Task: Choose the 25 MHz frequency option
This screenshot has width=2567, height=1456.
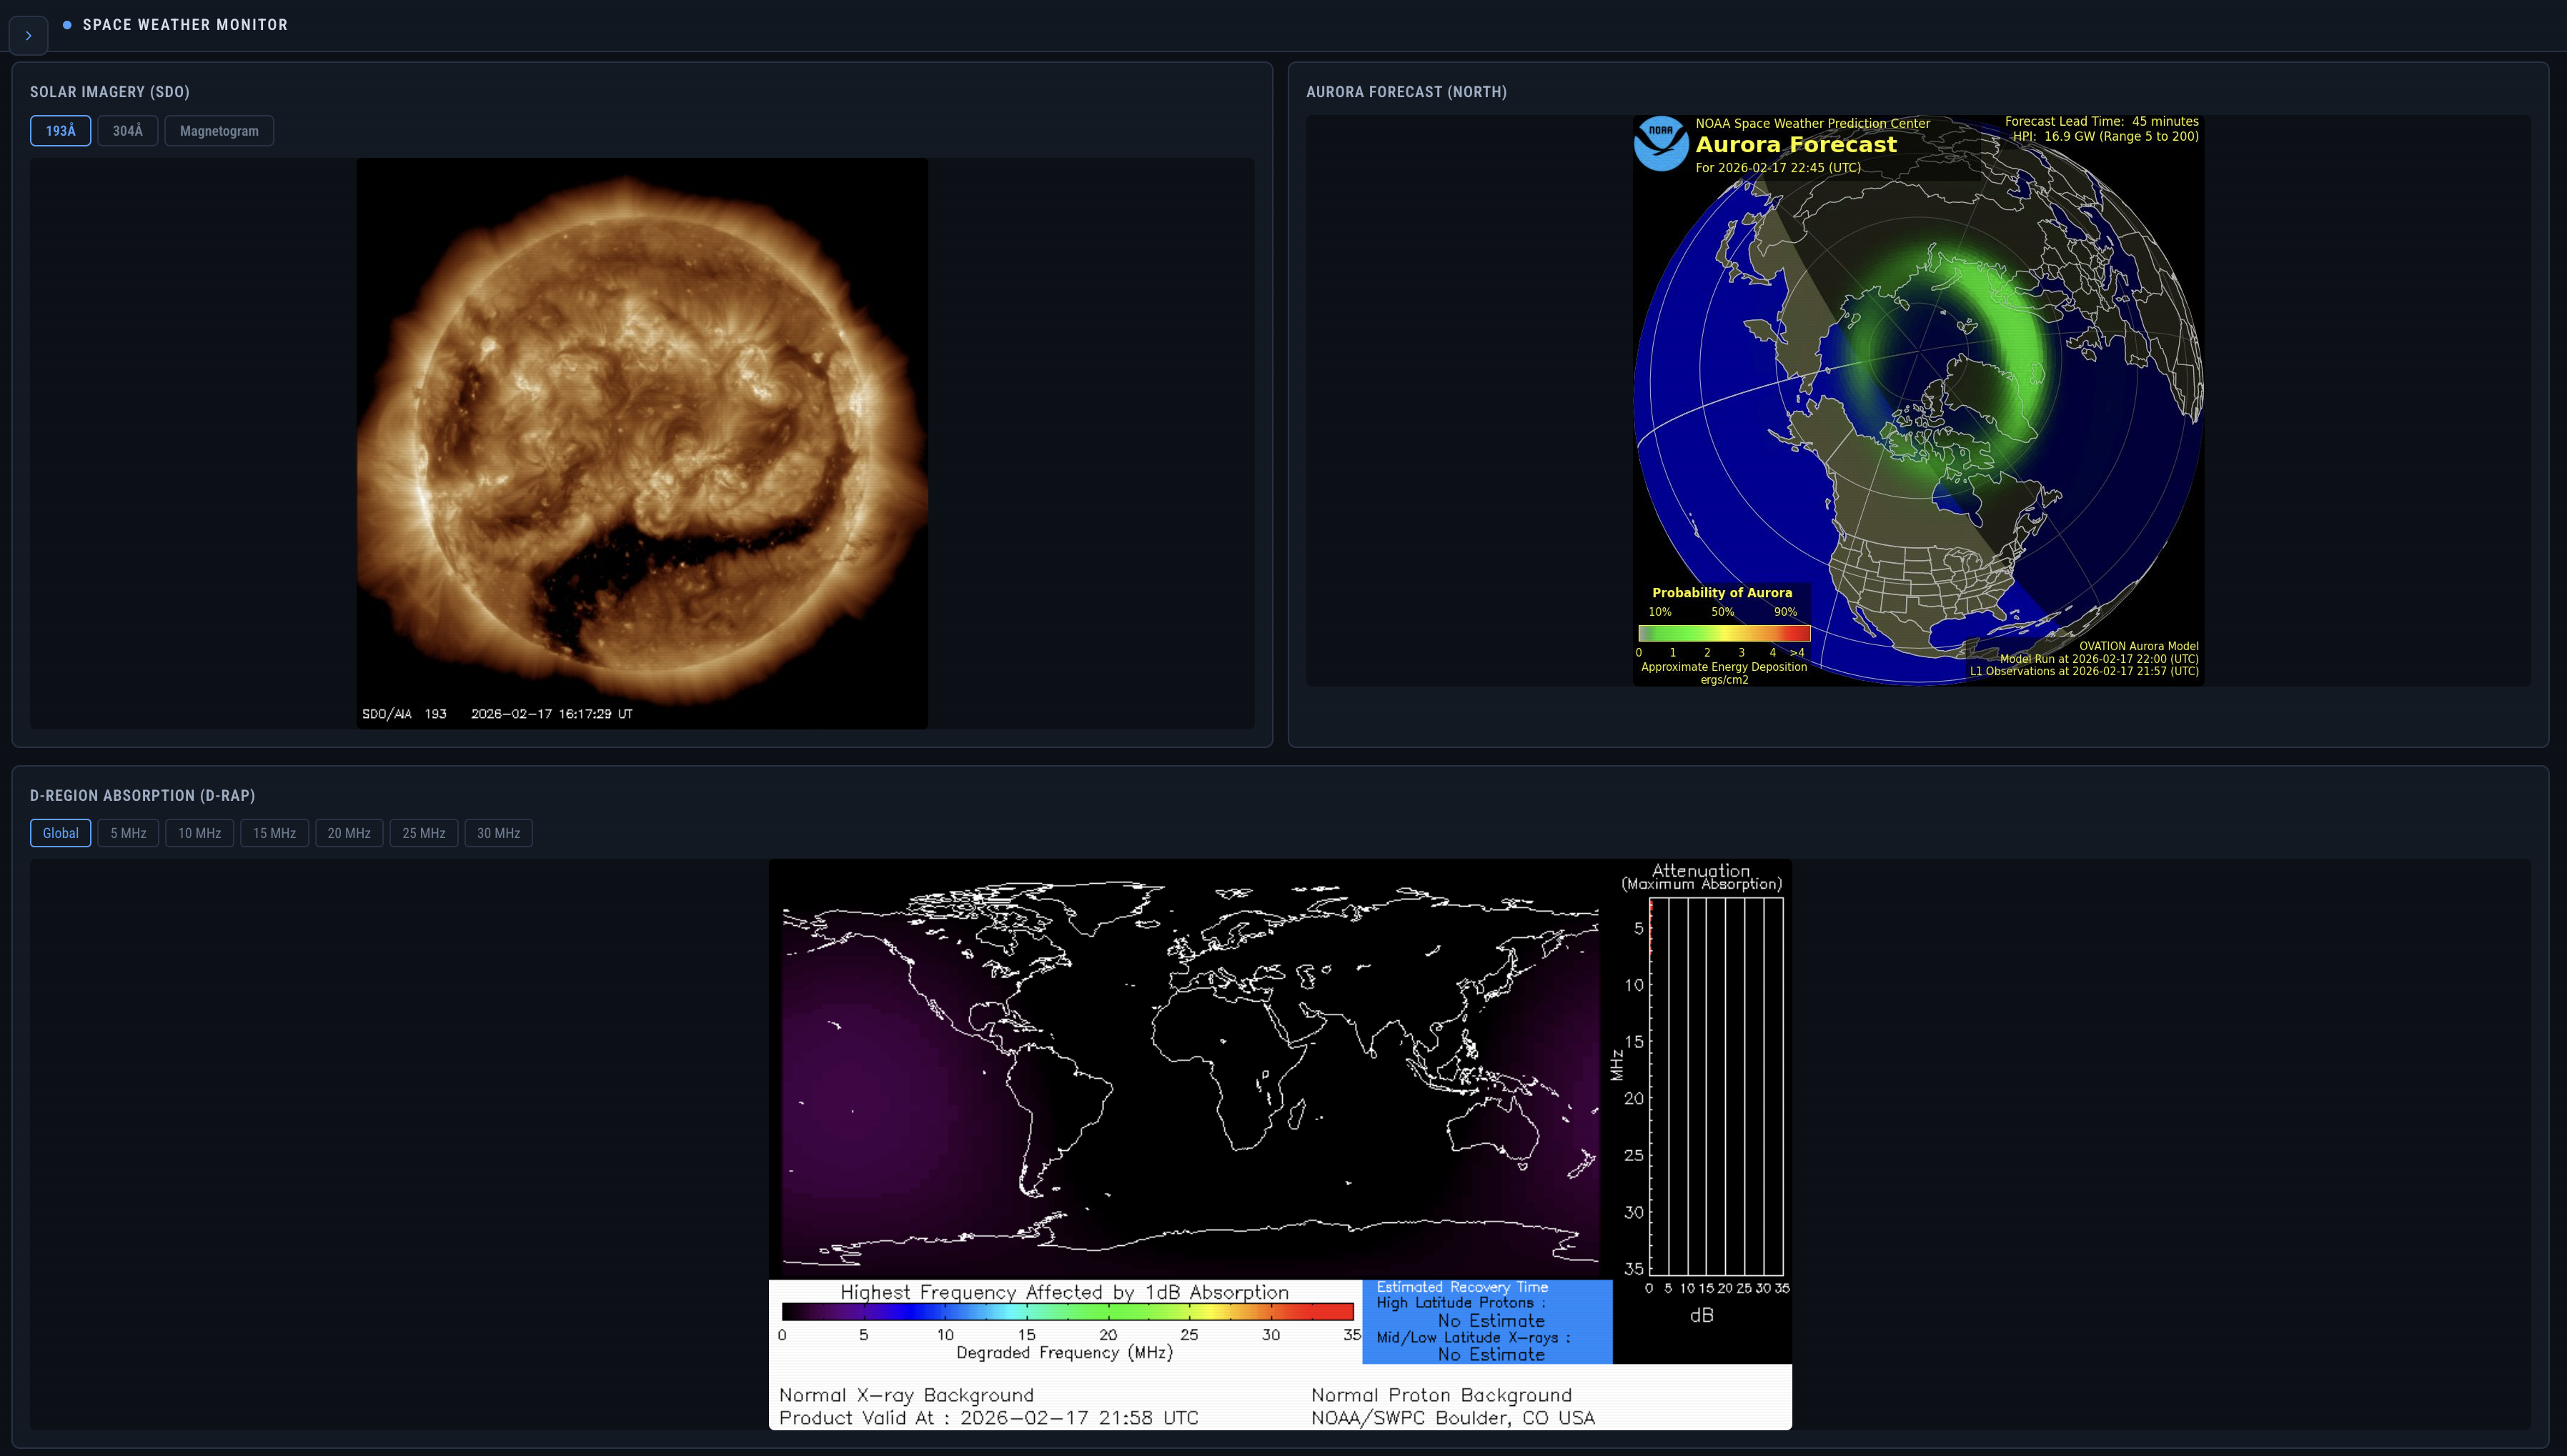Action: pyautogui.click(x=423, y=832)
